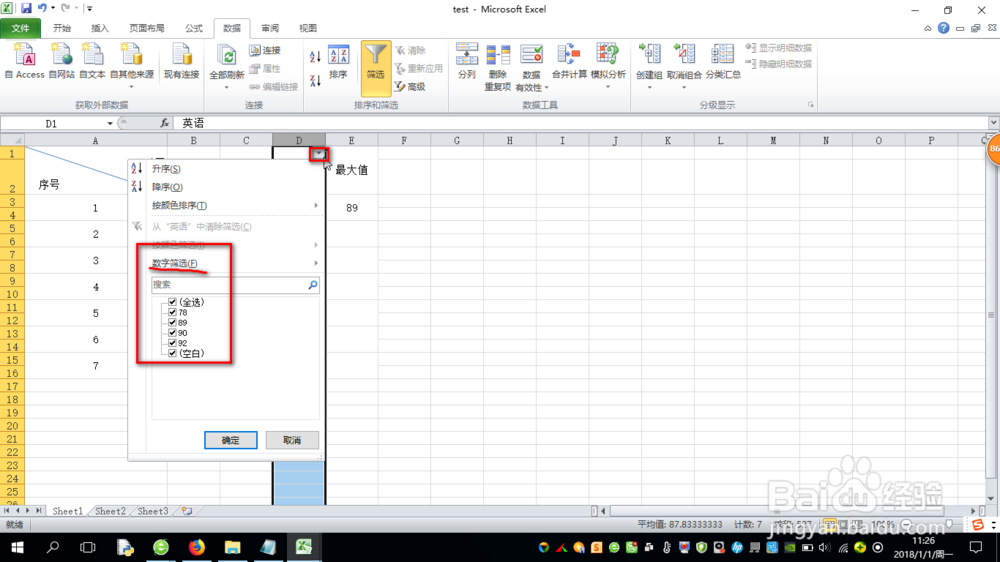The image size is (1000, 562).
Task: Click Consolidate (合并计算)
Action: pyautogui.click(x=569, y=62)
